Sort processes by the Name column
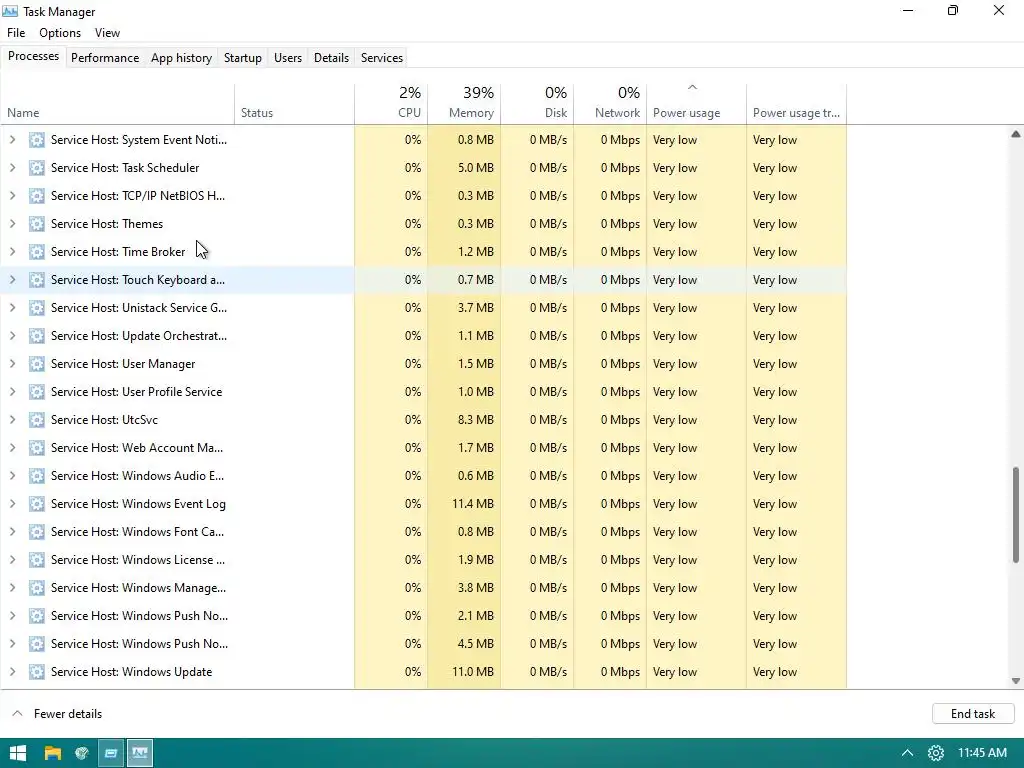Screen dimensions: 1024x768 point(117,104)
